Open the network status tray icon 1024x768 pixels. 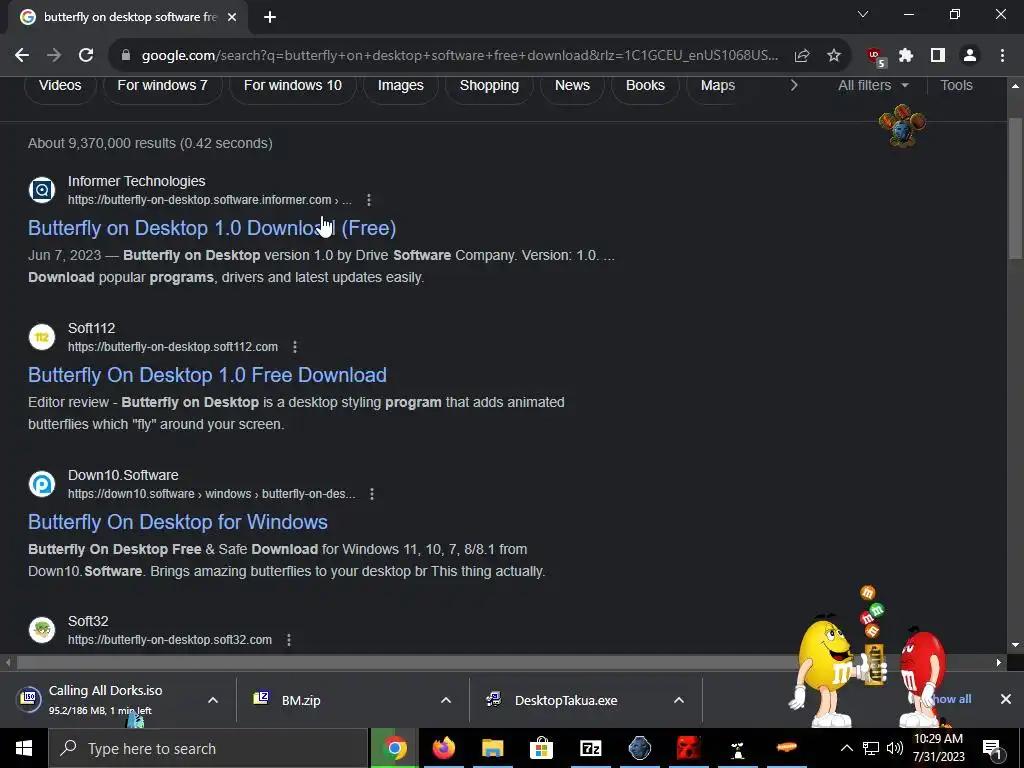click(871, 748)
